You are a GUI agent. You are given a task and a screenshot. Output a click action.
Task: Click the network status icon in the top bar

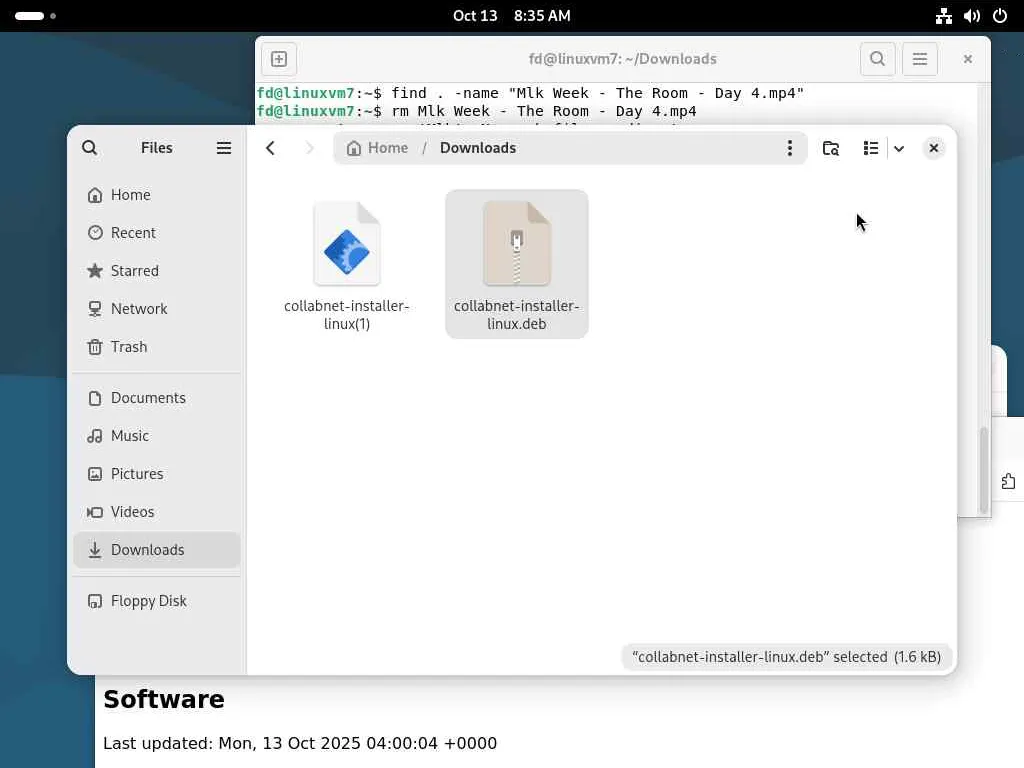click(x=944, y=16)
